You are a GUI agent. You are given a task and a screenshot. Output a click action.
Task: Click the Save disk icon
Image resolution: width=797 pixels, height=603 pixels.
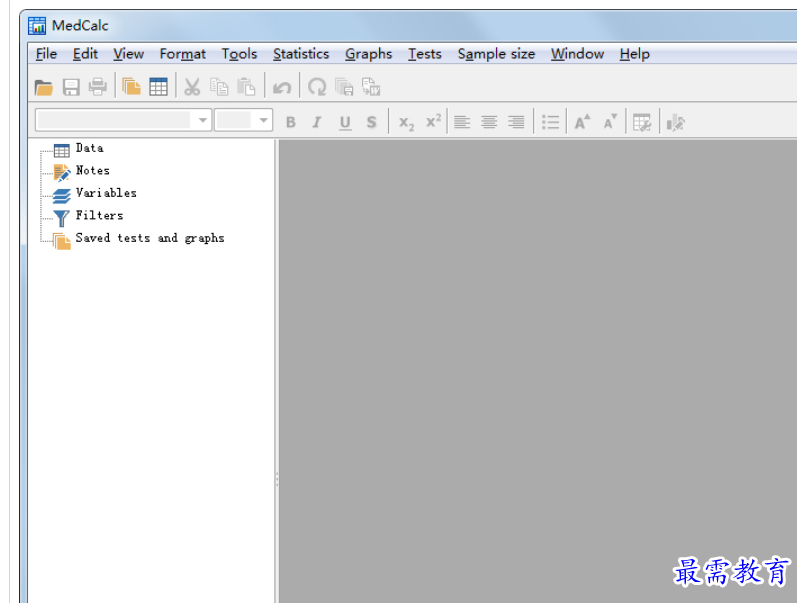click(71, 87)
